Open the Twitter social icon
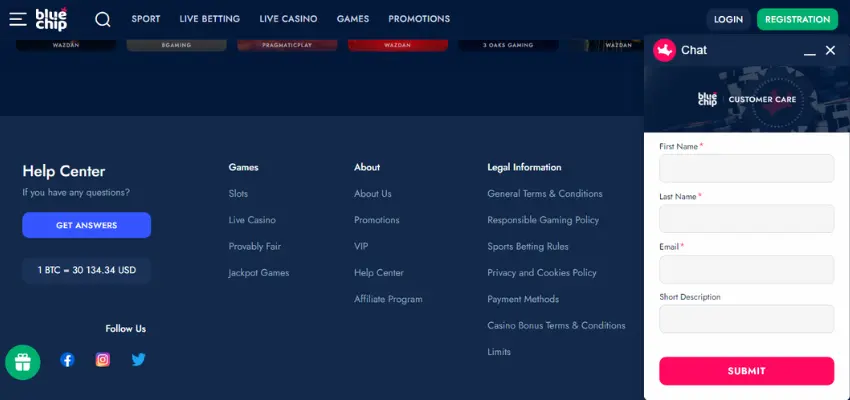 (139, 360)
